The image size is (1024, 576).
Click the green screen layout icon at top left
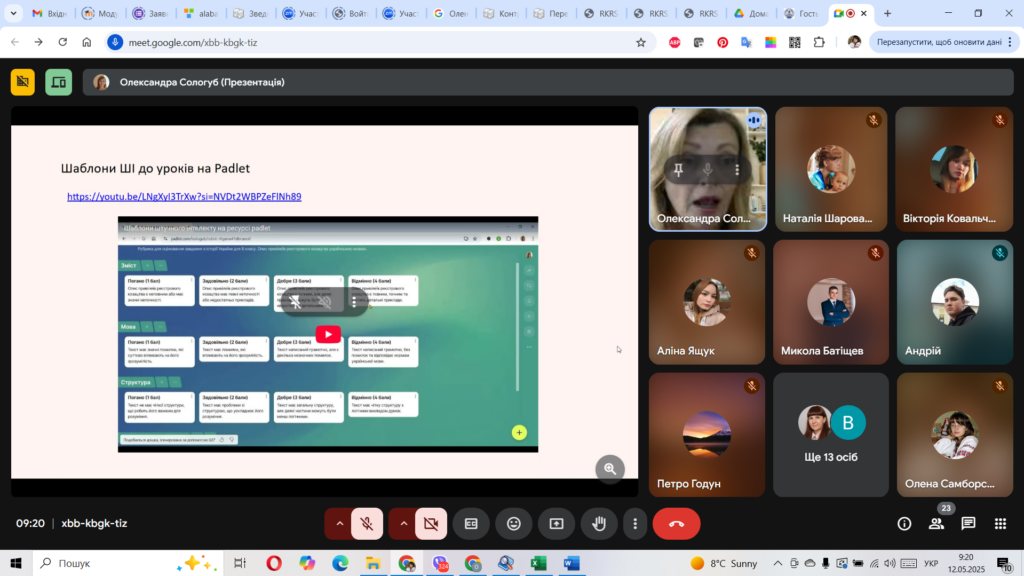point(59,82)
